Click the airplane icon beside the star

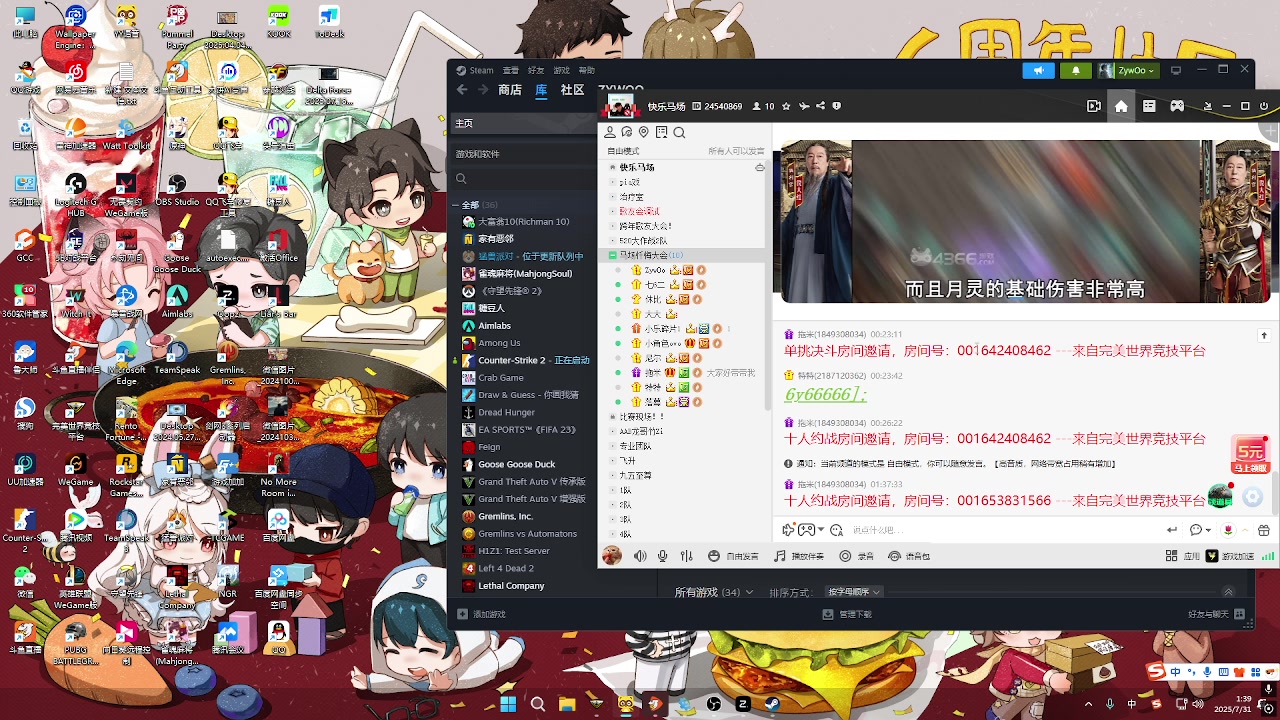pyautogui.click(x=804, y=106)
